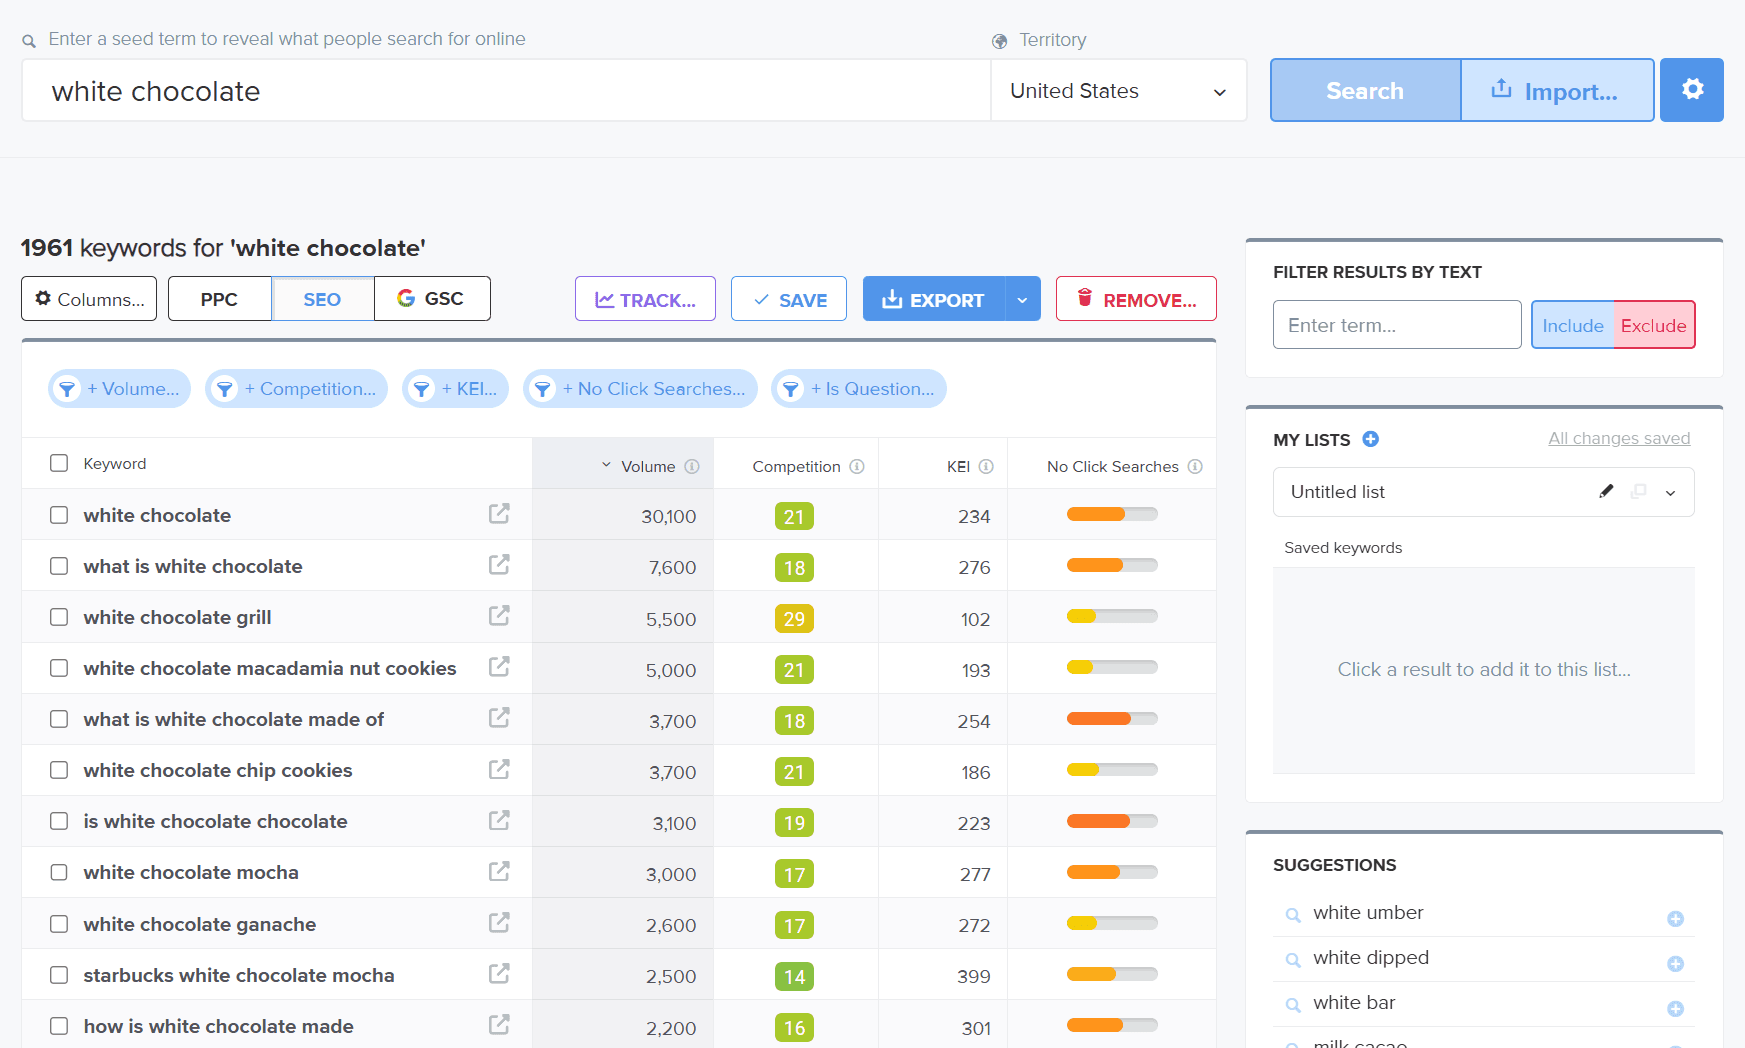Click the Volume column info icon
This screenshot has height=1048, width=1745.
692,467
